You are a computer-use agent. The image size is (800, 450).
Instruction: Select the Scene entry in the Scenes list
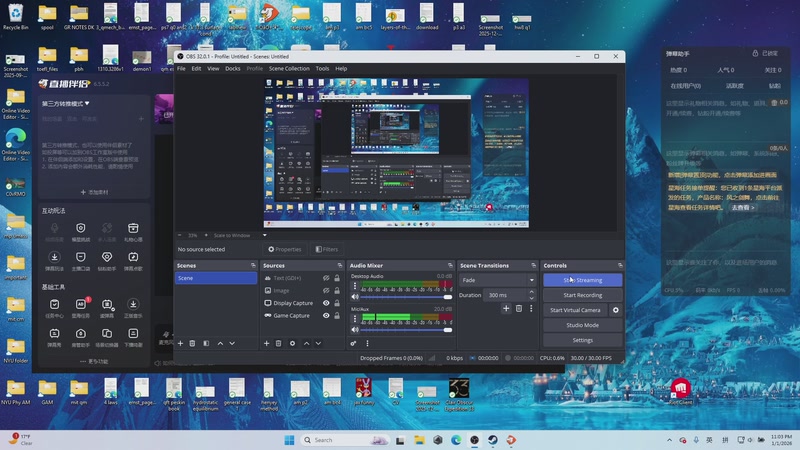216,278
